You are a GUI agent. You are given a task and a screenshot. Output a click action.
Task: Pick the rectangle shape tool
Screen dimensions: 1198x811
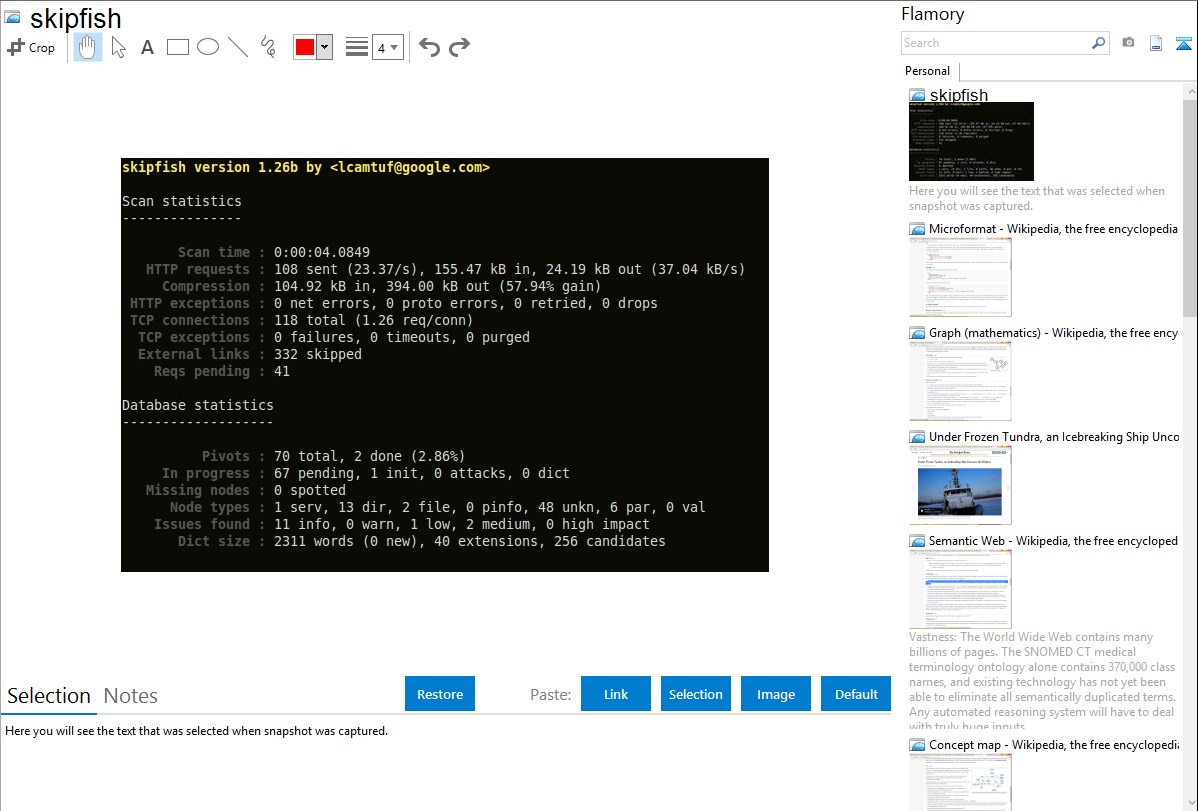click(178, 47)
